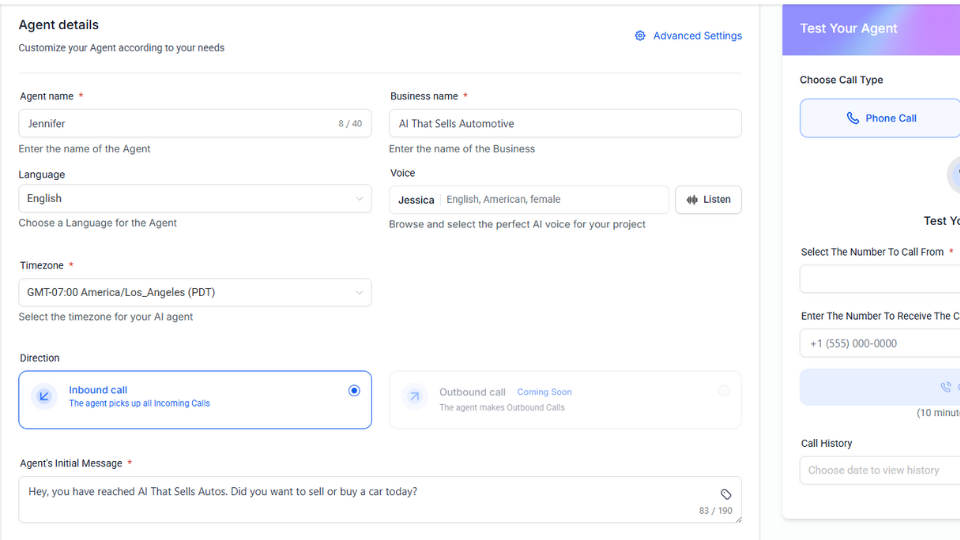Click the Coming Soon label
960x540 pixels.
tap(544, 392)
